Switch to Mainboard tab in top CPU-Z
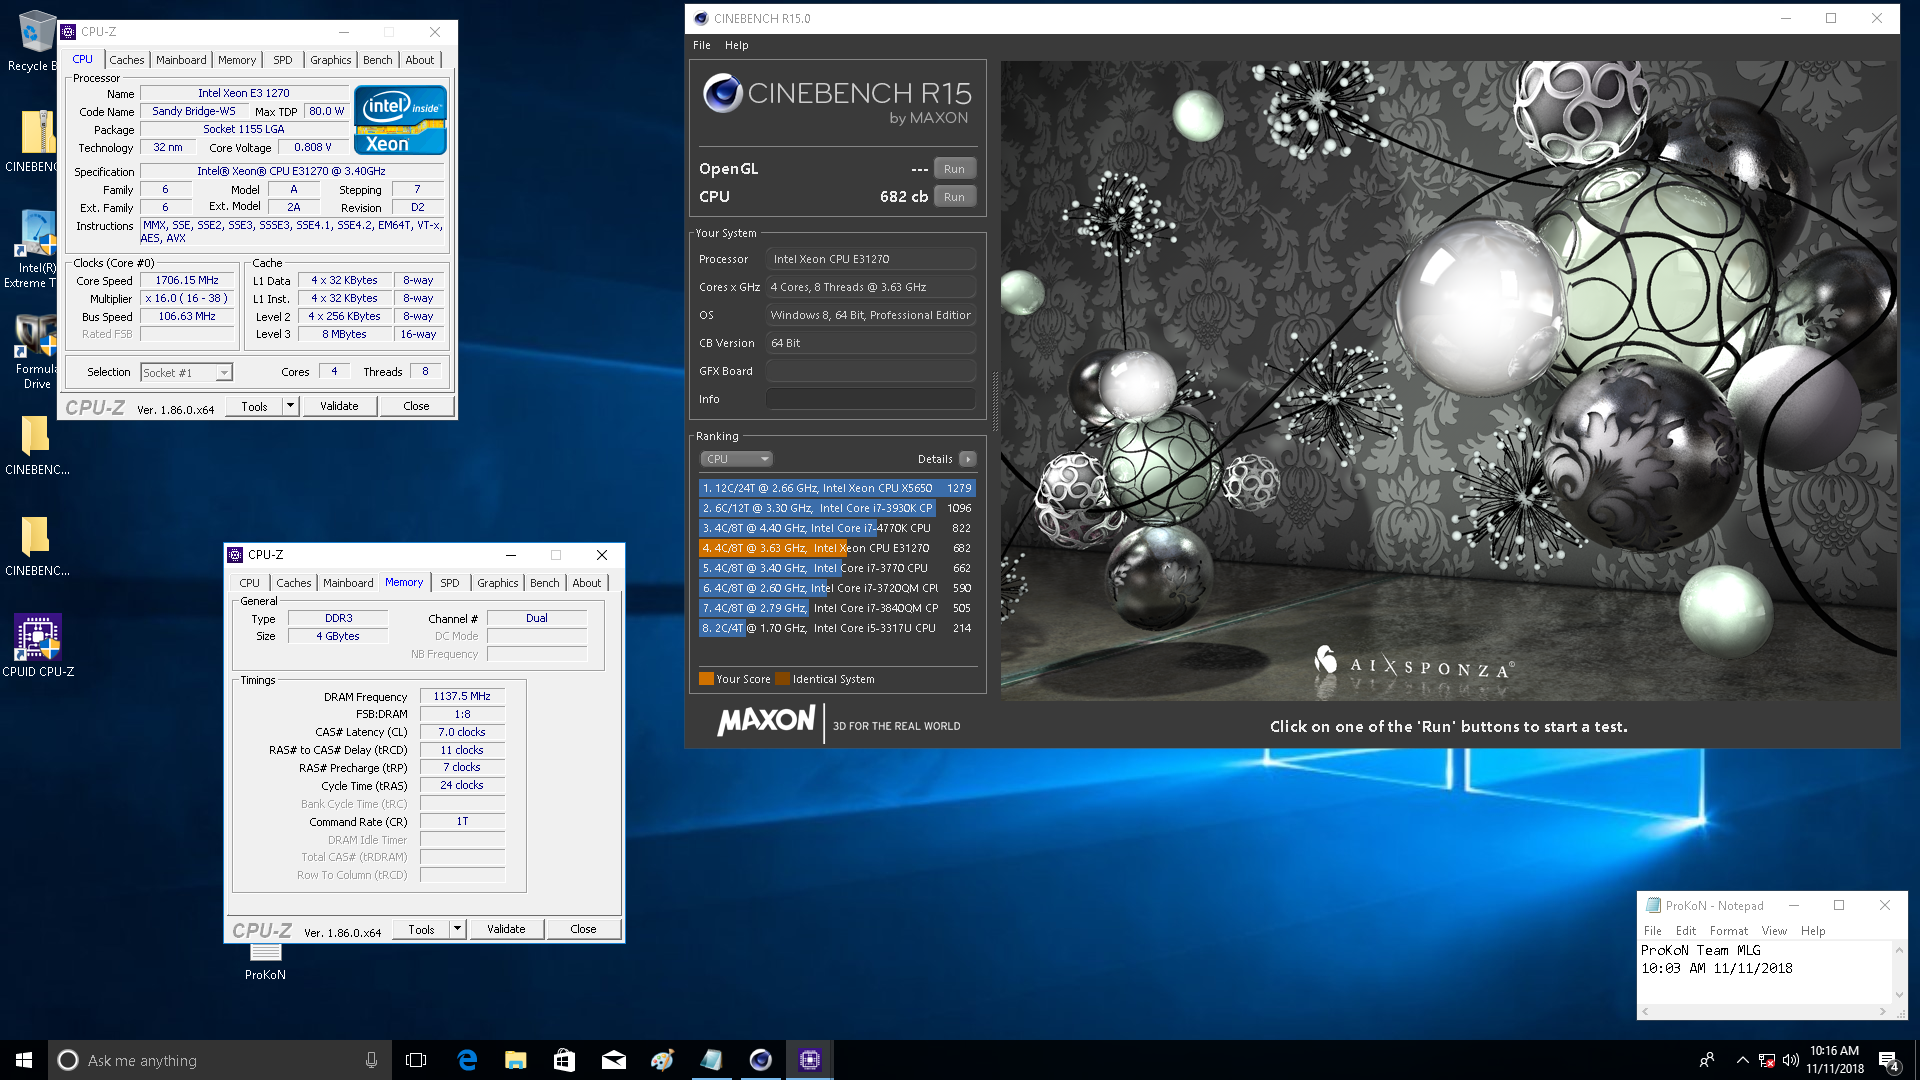The width and height of the screenshot is (1920, 1080). [181, 60]
